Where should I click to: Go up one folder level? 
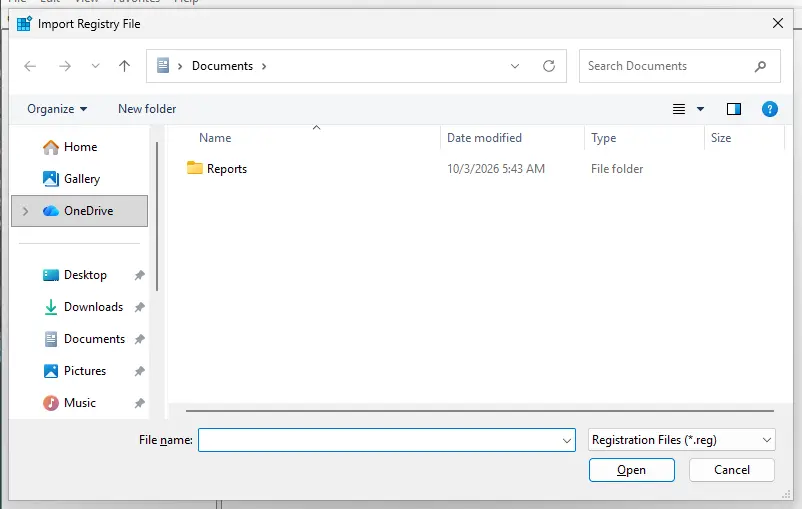(124, 66)
